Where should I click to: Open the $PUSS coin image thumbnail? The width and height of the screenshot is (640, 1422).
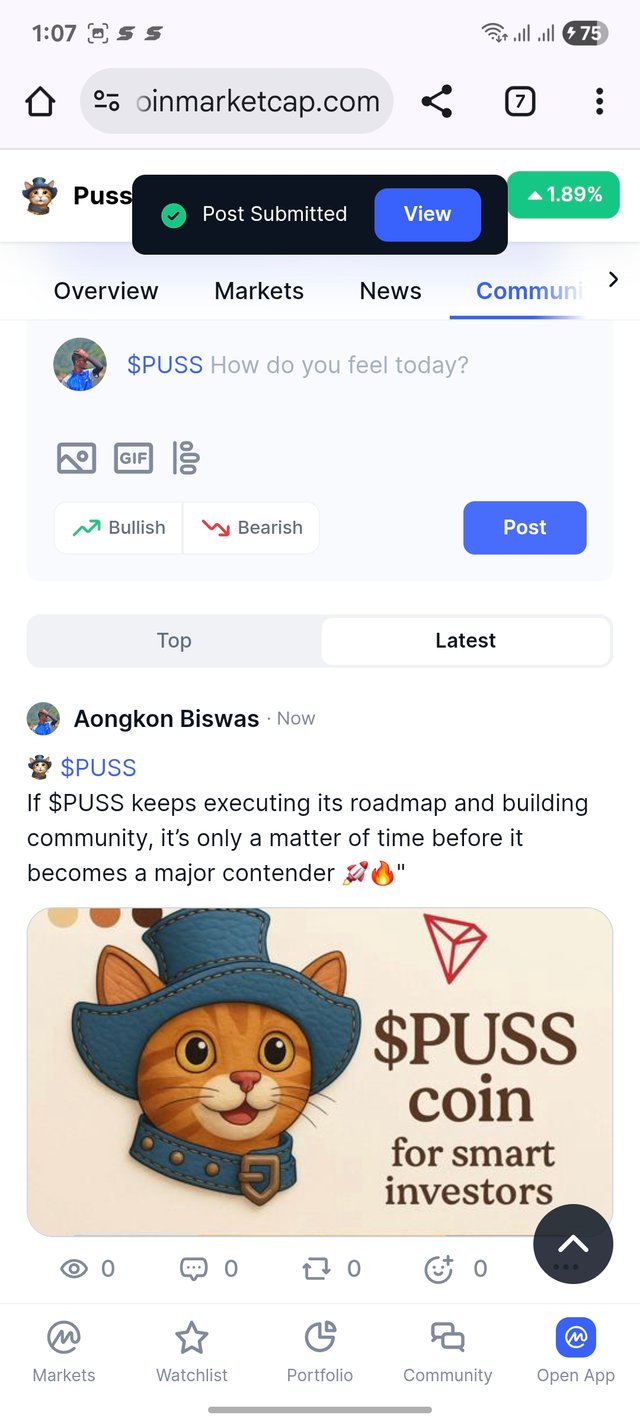point(320,1072)
